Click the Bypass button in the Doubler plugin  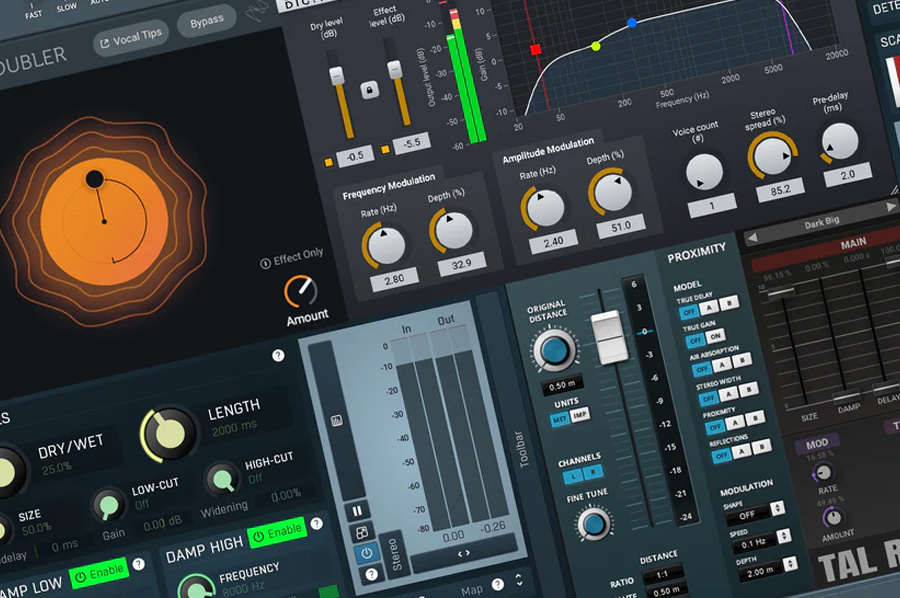(x=206, y=21)
